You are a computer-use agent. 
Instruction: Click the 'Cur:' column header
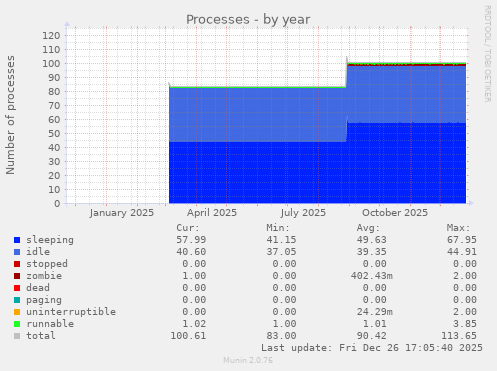[x=188, y=228]
